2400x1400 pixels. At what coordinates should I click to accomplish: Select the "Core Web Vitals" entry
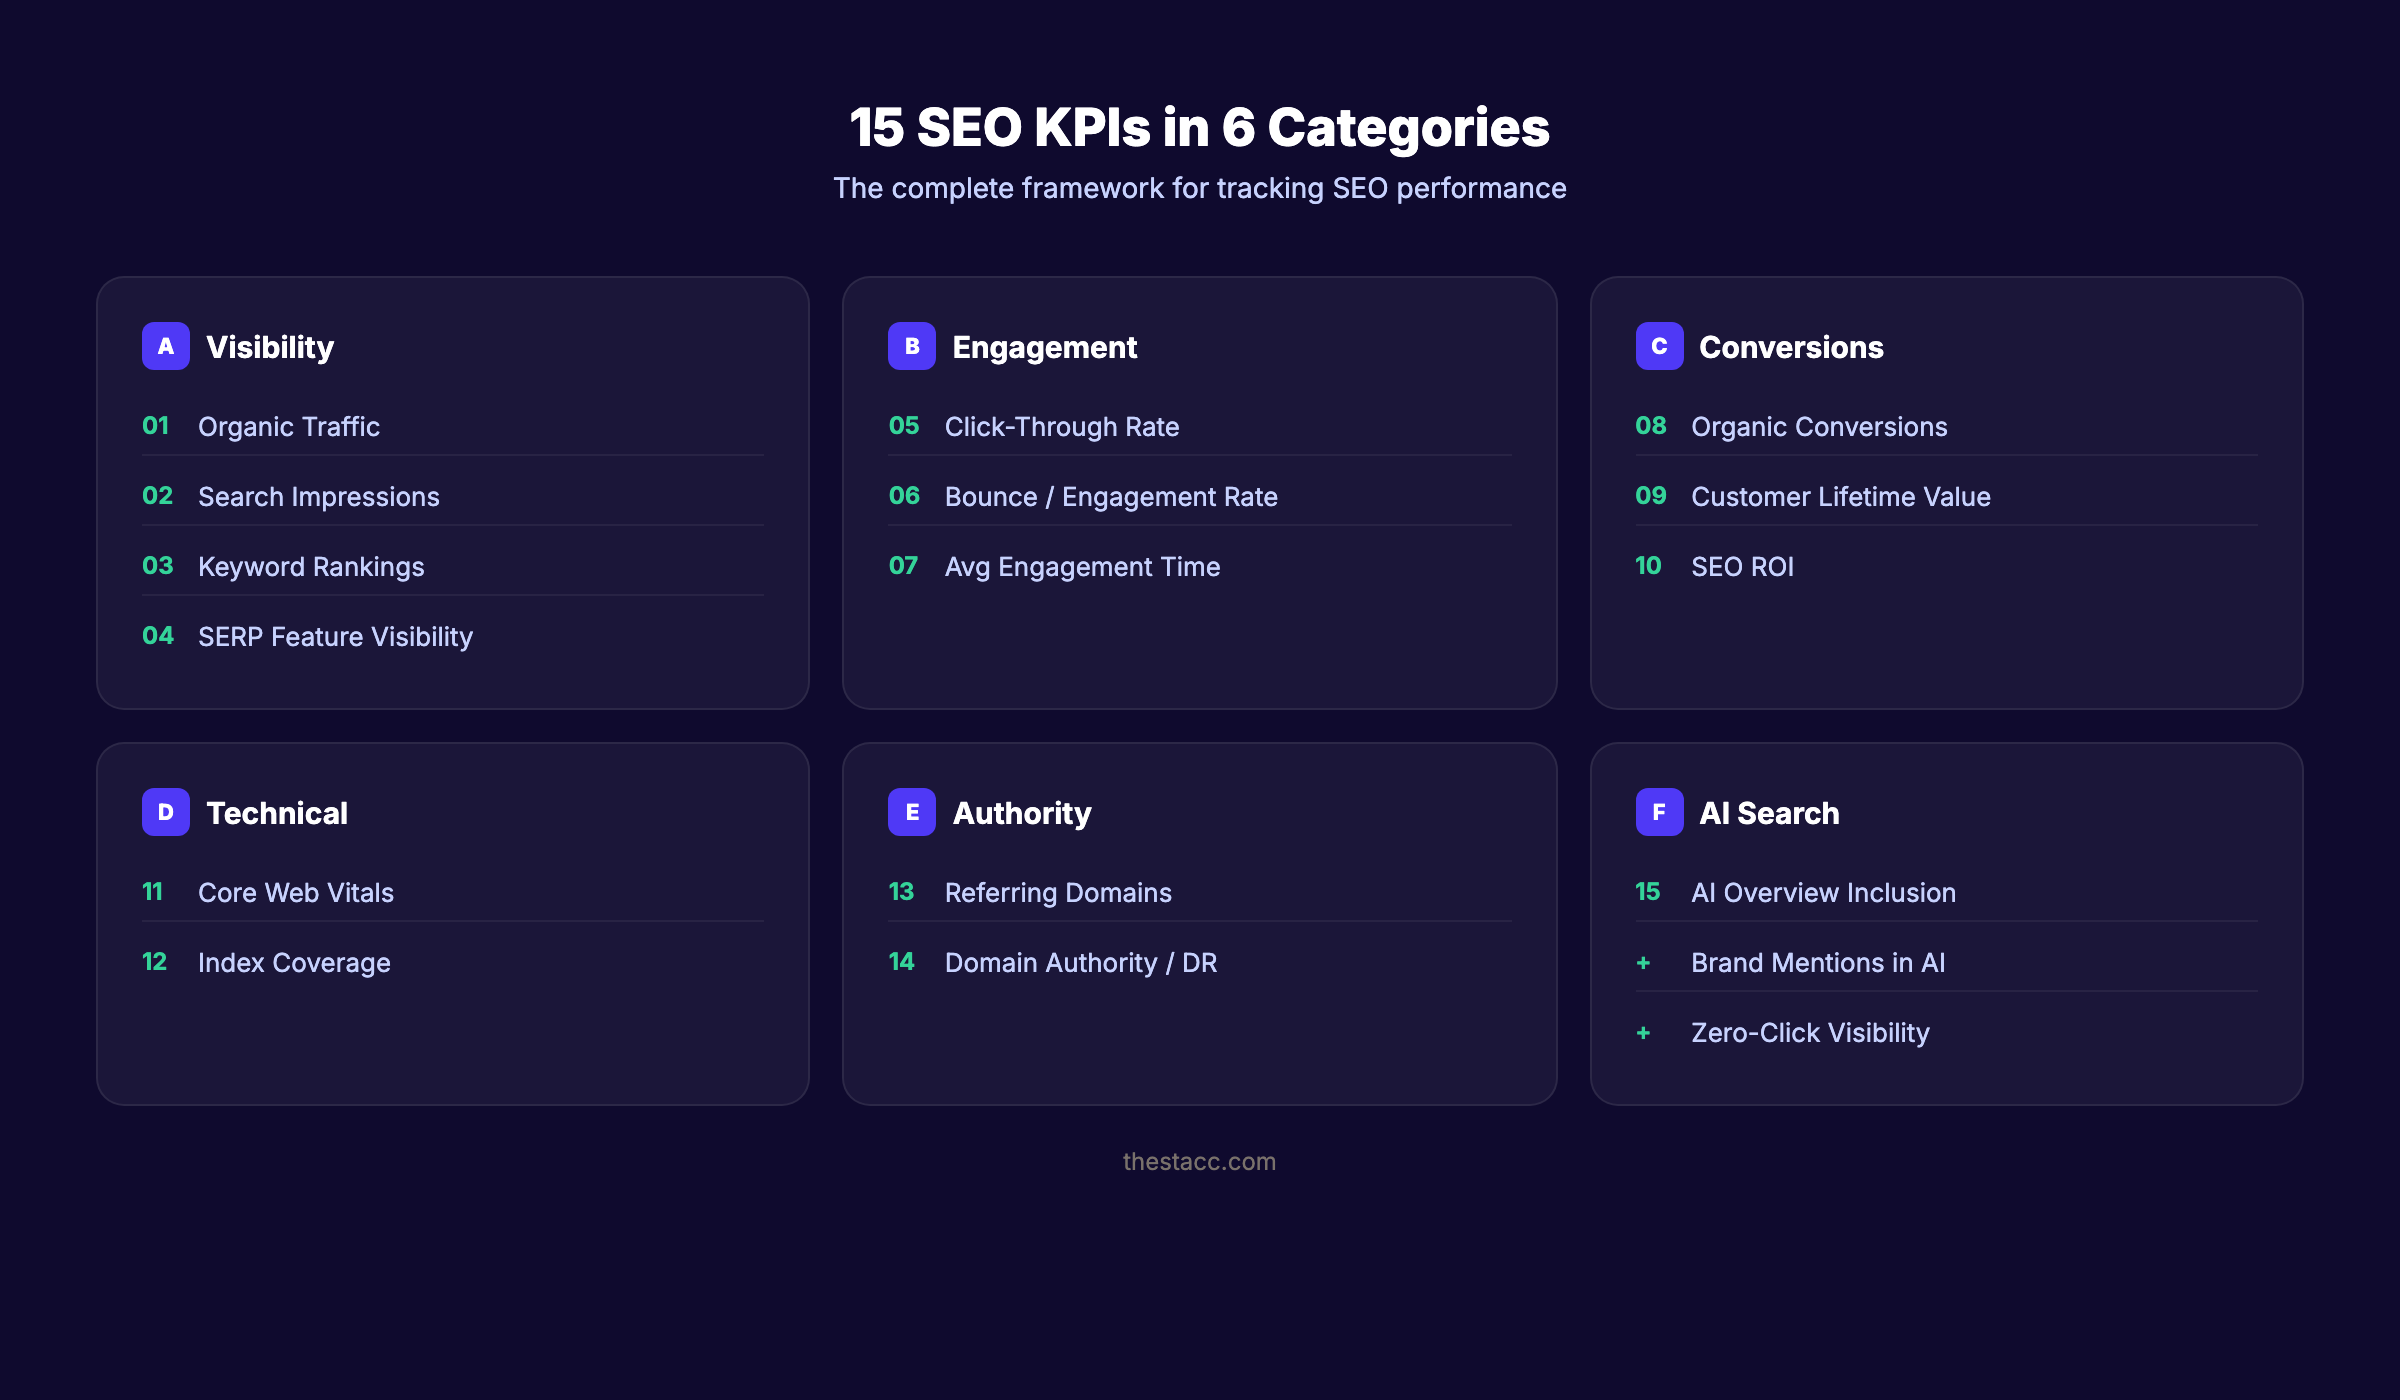(296, 892)
